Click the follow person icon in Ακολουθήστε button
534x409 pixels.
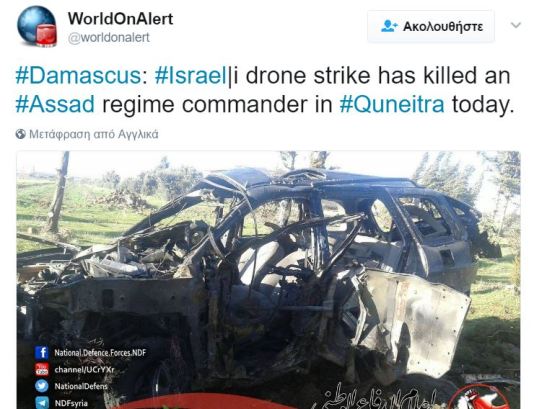[389, 26]
